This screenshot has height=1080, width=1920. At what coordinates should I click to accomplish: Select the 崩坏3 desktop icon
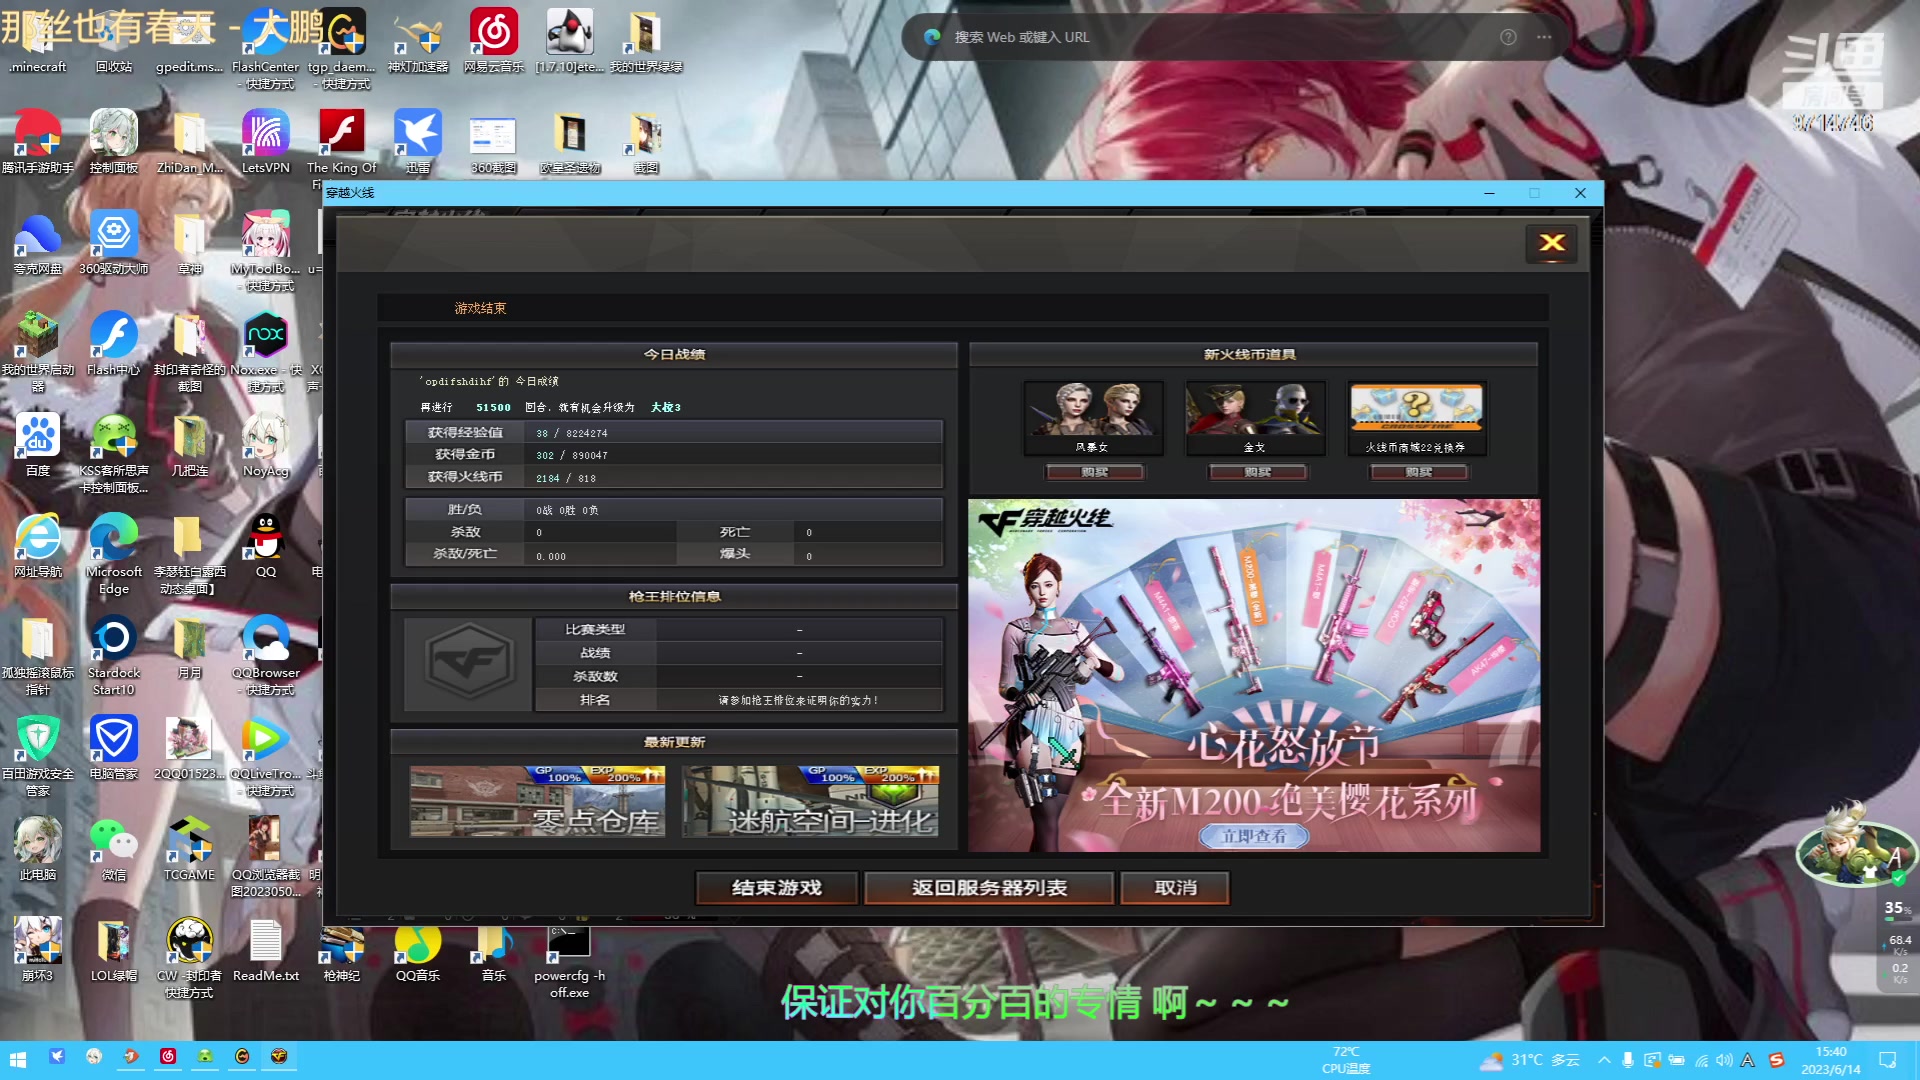coord(38,950)
